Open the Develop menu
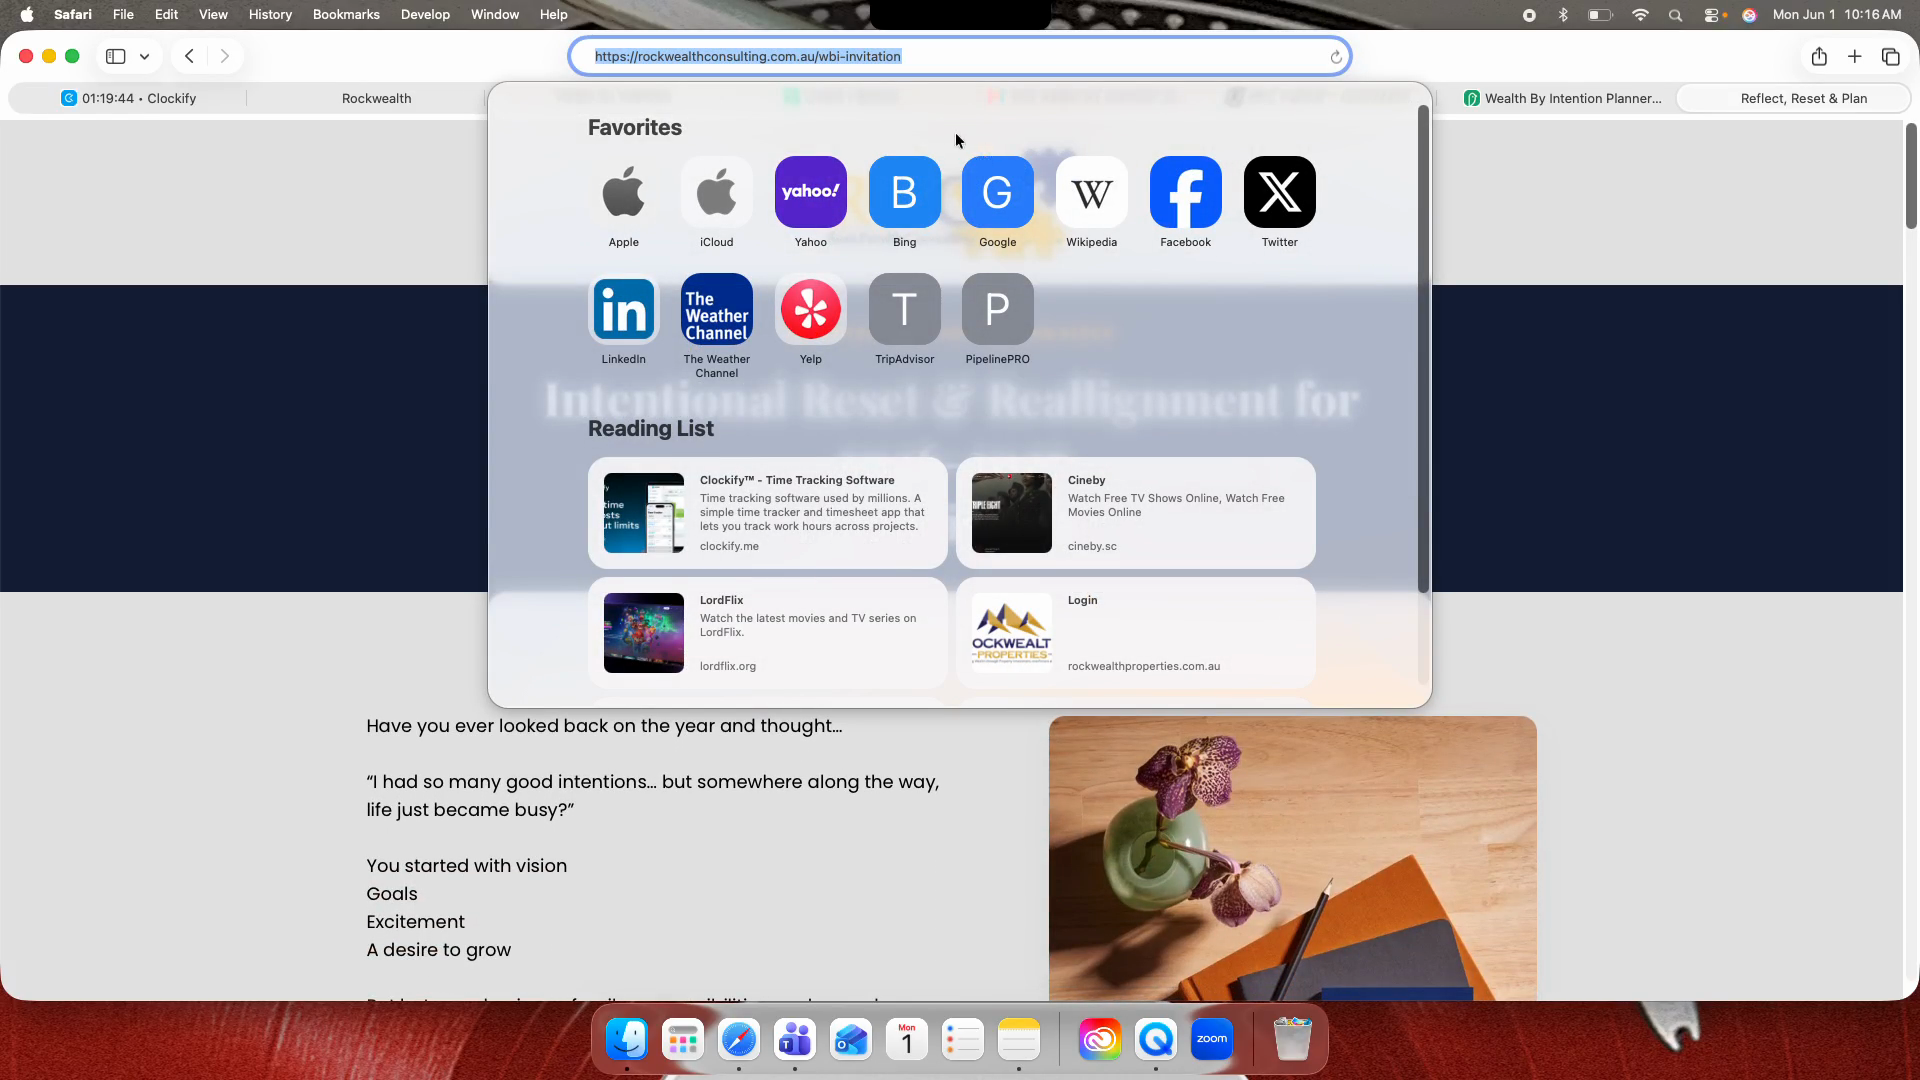 click(x=425, y=15)
